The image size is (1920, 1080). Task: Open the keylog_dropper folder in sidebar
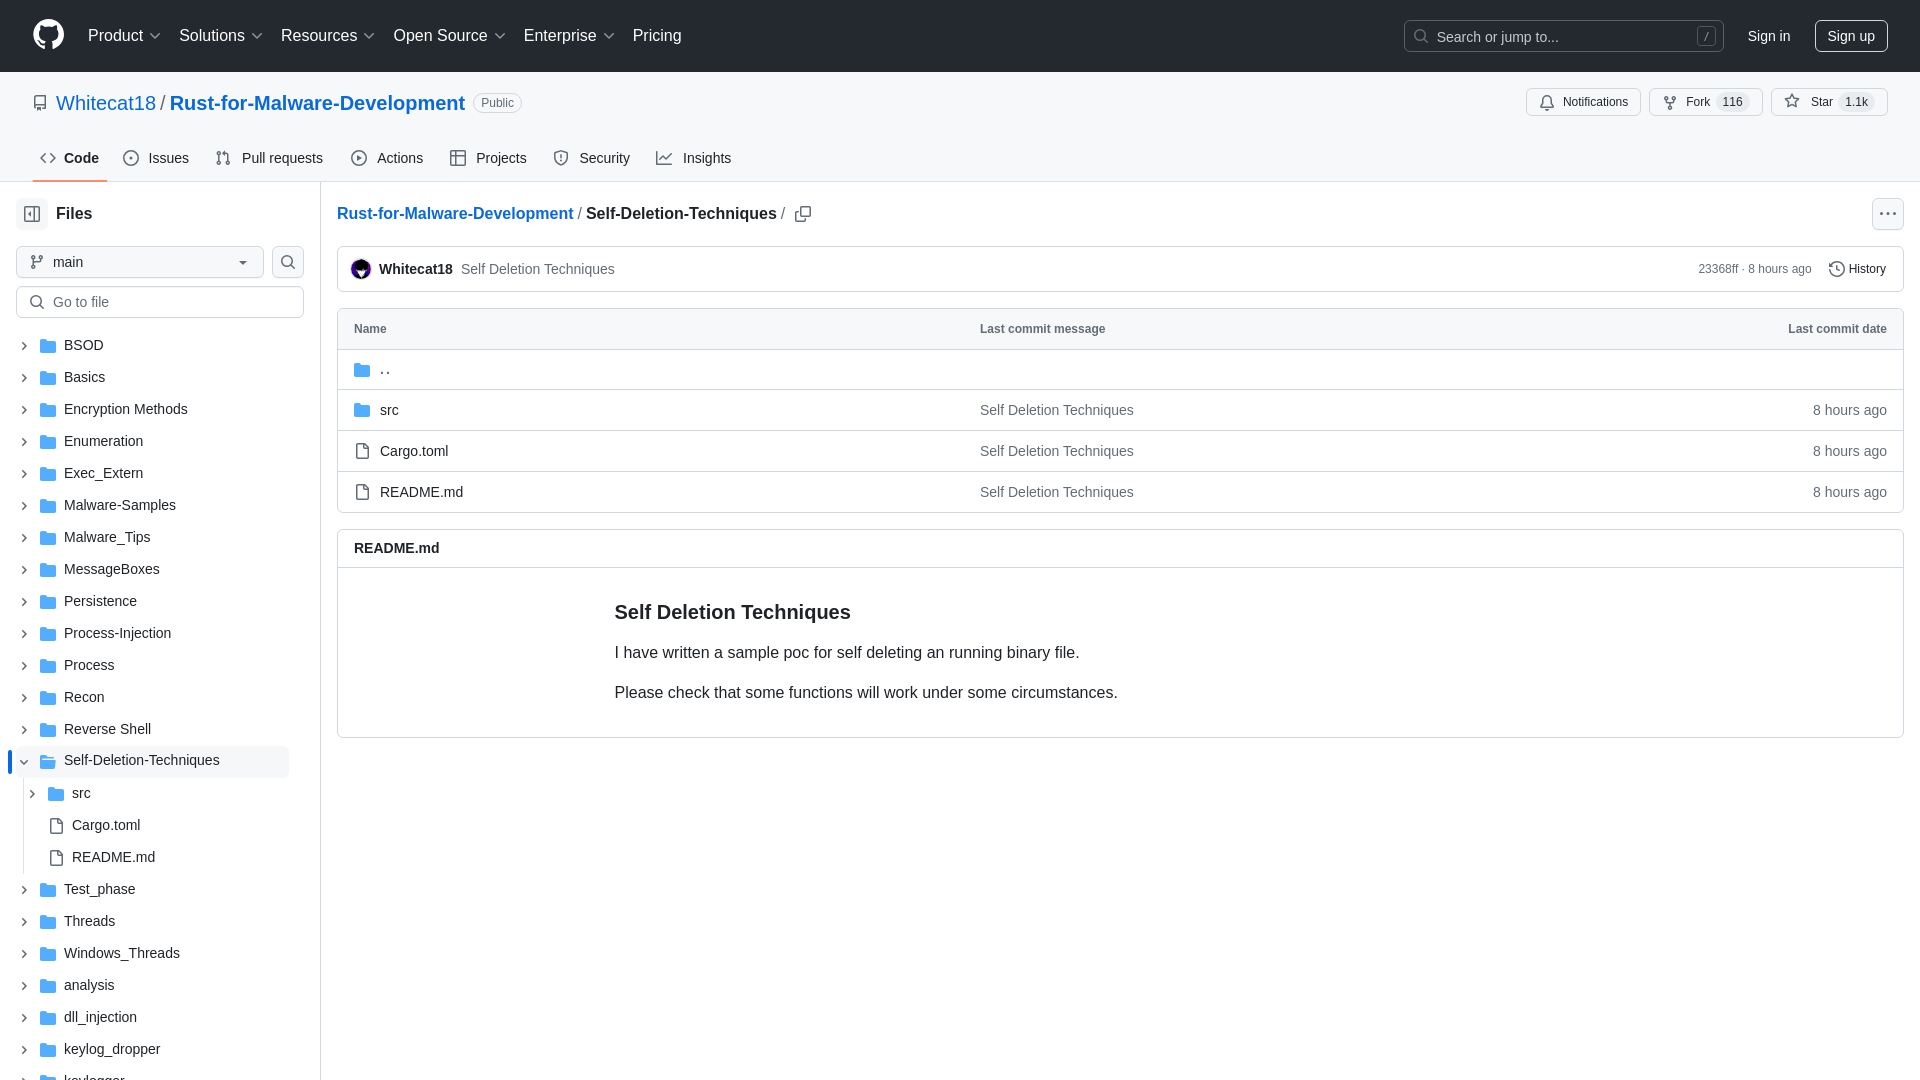pyautogui.click(x=112, y=1049)
